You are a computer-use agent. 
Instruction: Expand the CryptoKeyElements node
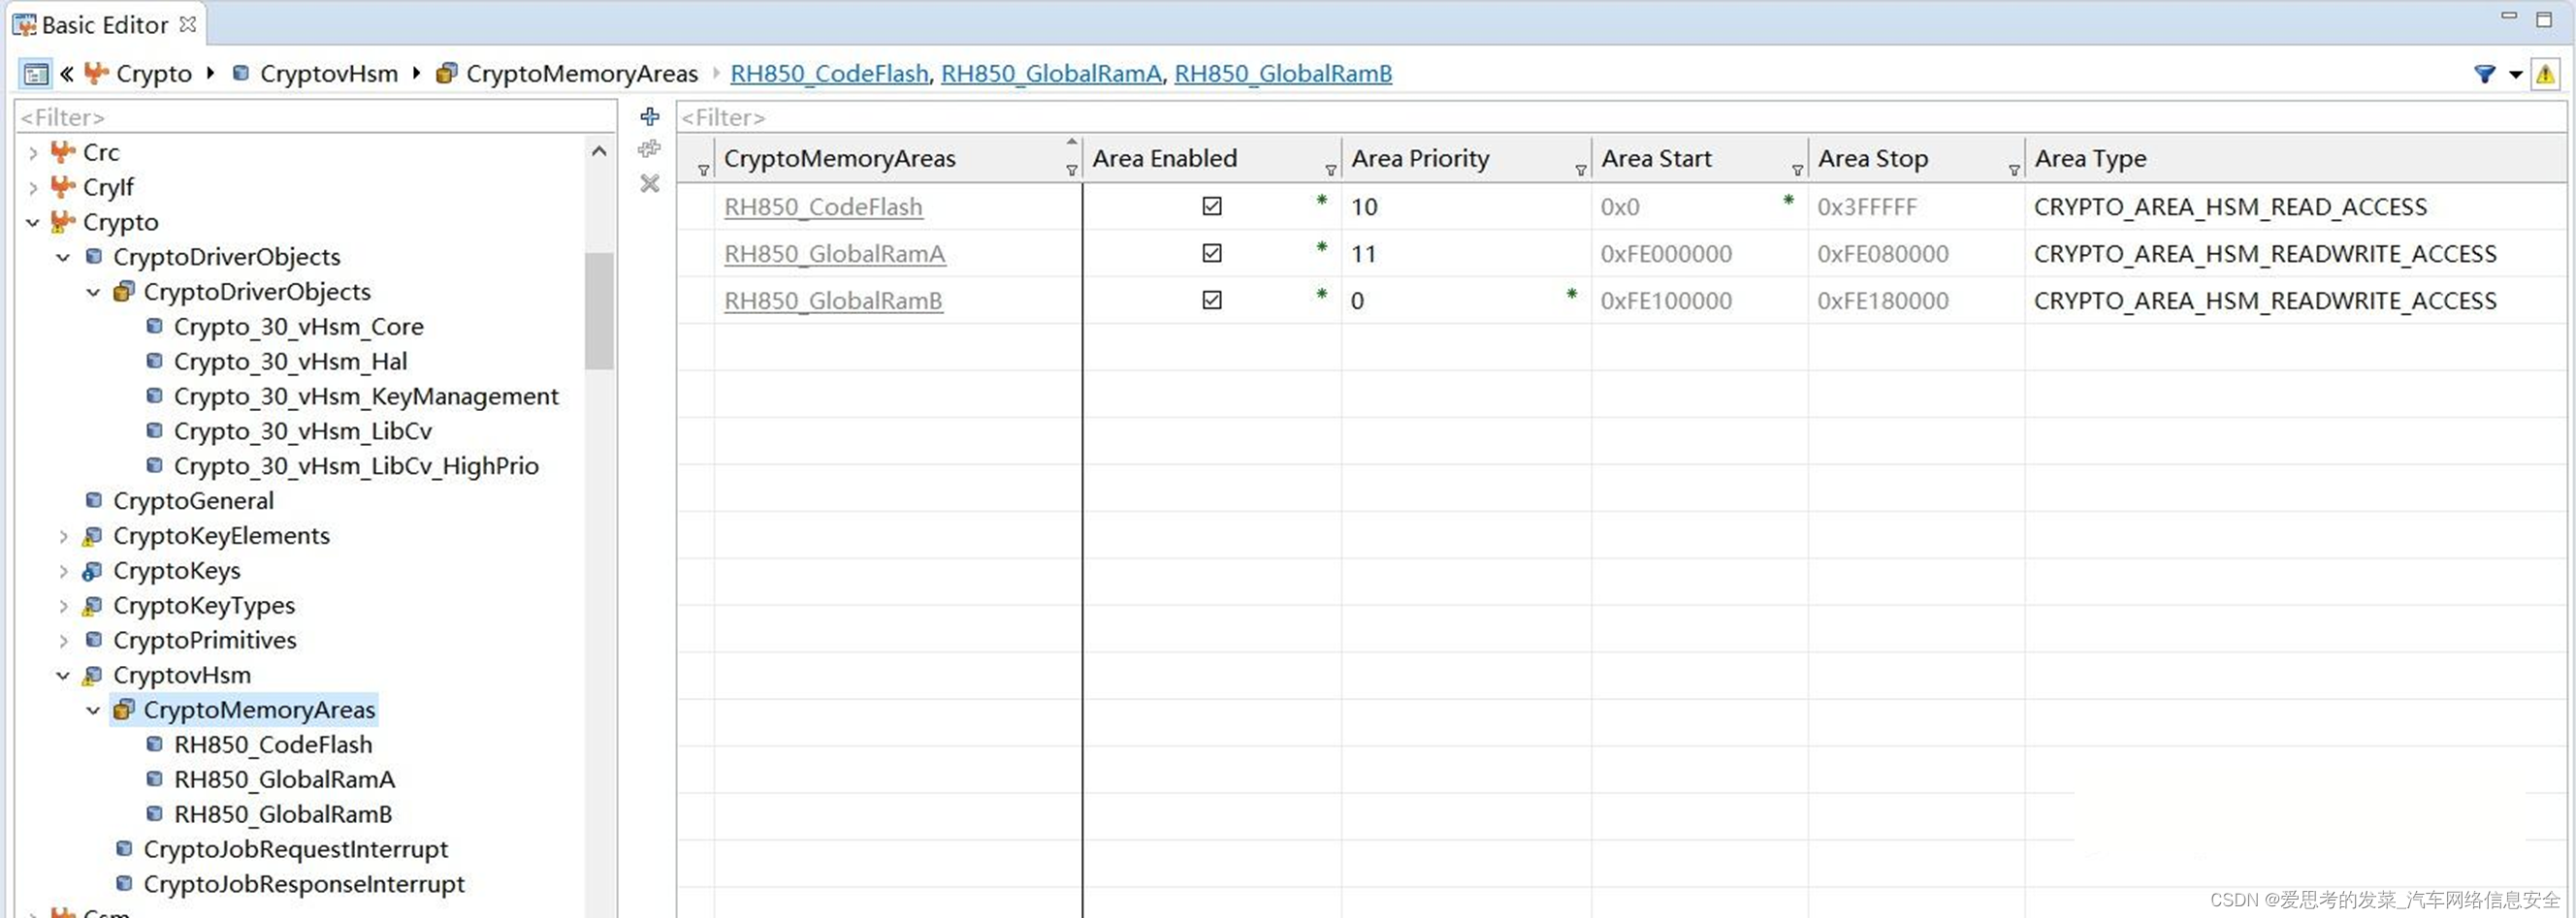[x=63, y=536]
